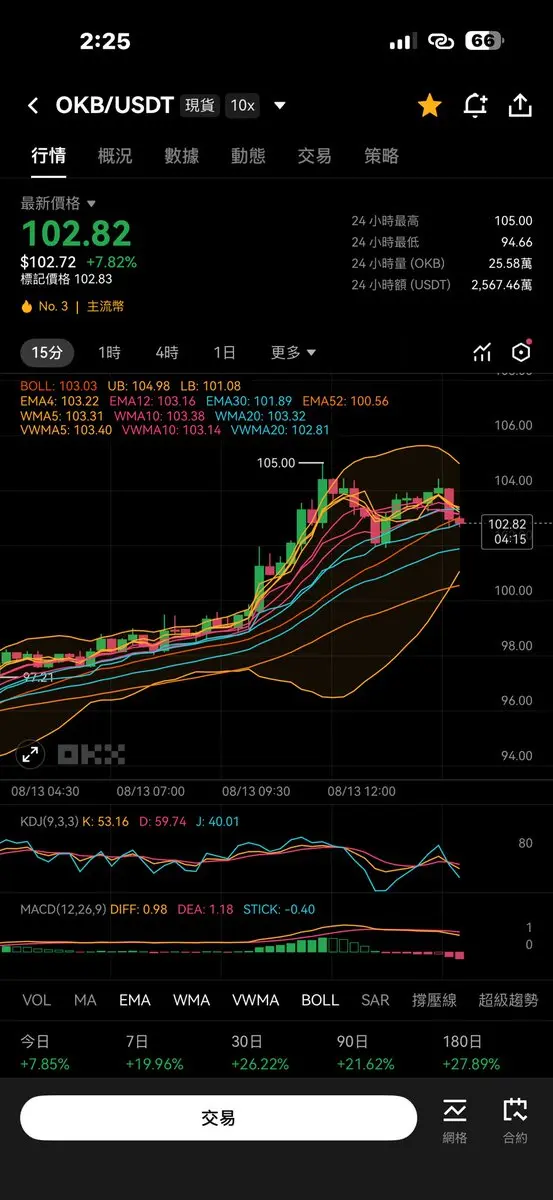The image size is (553, 1200).
Task: Tap the BOLL: 103.03 value
Action: click(x=59, y=386)
